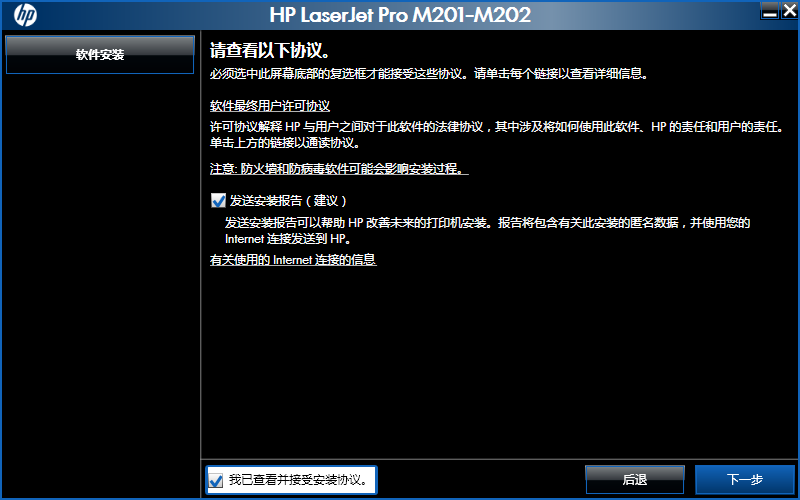Click the HP logo icon
800x500 pixels.
[25, 15]
